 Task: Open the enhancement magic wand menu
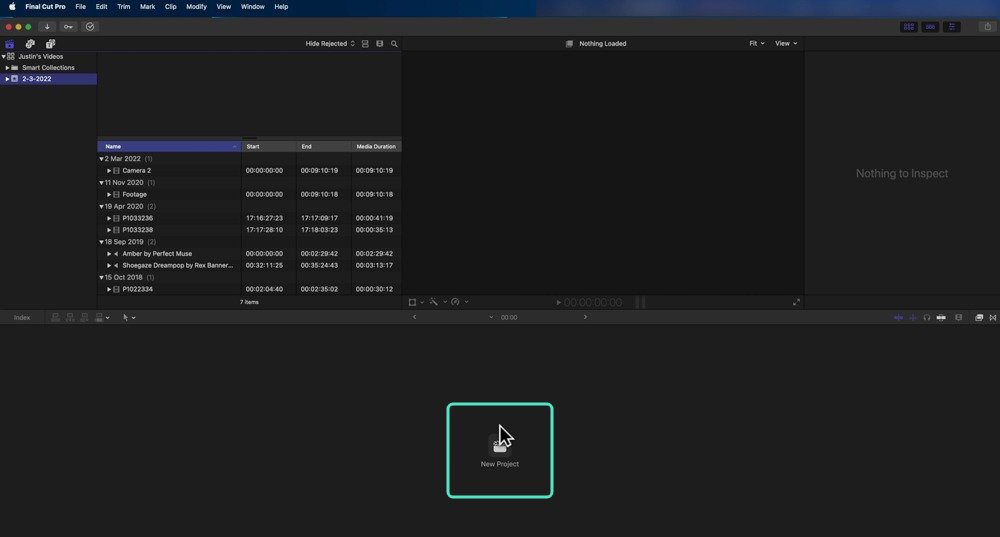coord(436,302)
